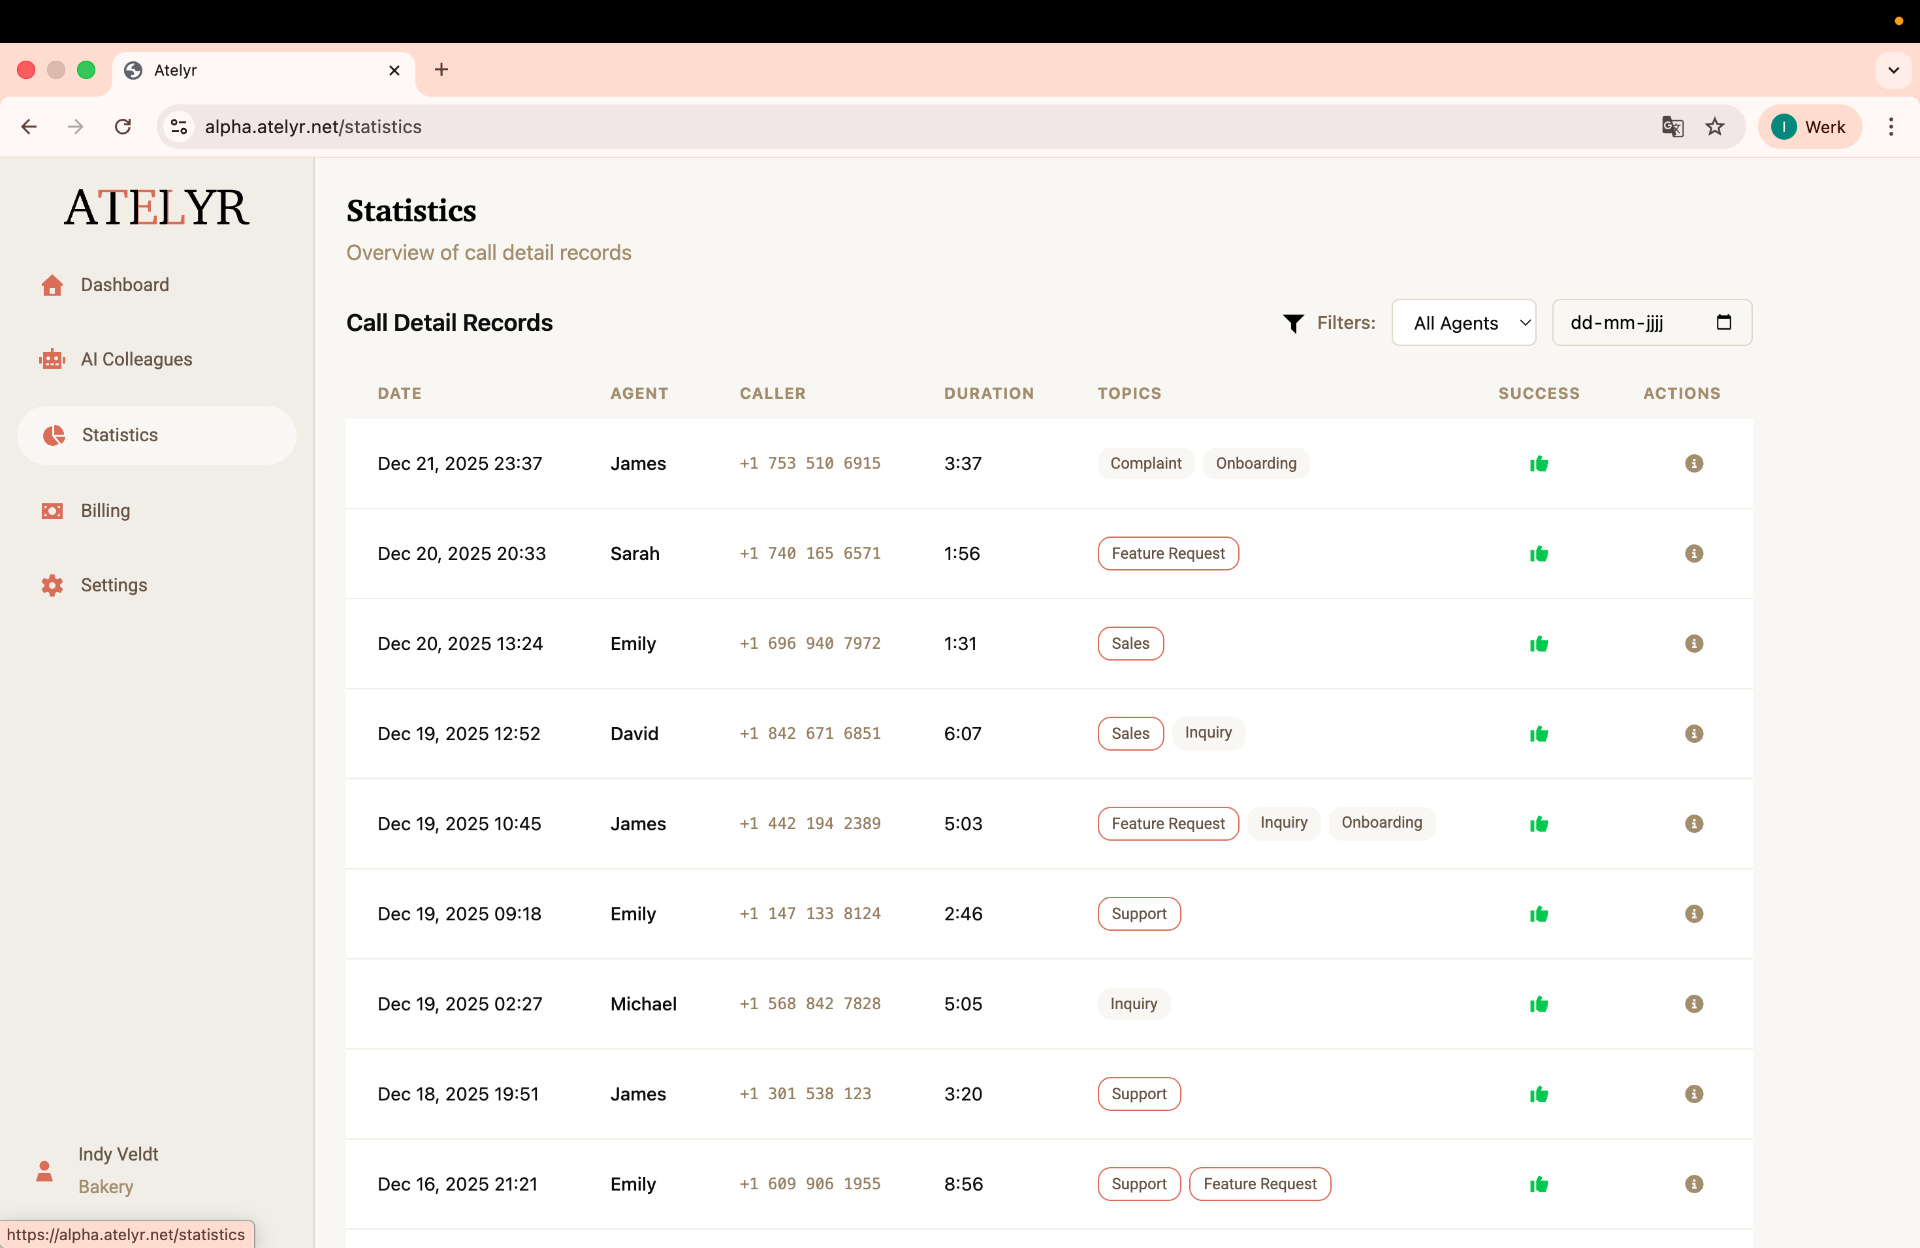Click the AGENT column header
This screenshot has height=1248, width=1920.
click(639, 394)
